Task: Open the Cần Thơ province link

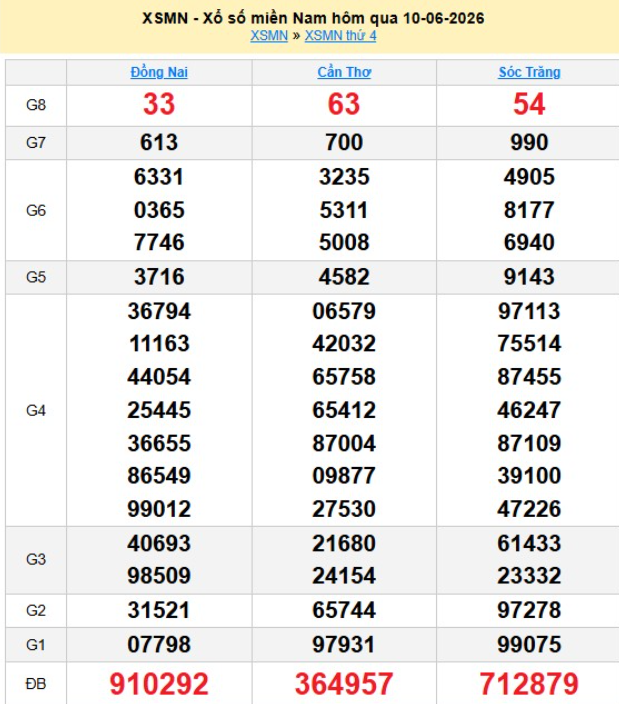Action: pos(344,72)
